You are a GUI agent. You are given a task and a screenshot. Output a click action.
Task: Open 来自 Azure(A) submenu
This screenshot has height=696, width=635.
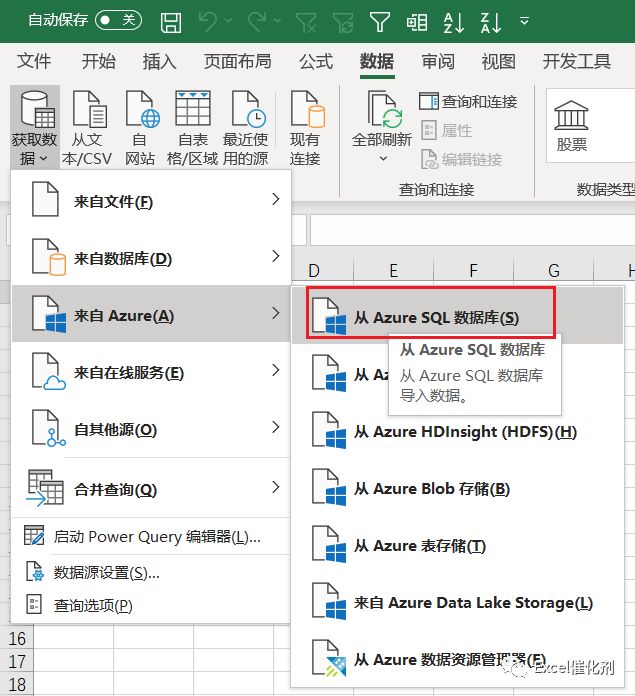[x=151, y=315]
